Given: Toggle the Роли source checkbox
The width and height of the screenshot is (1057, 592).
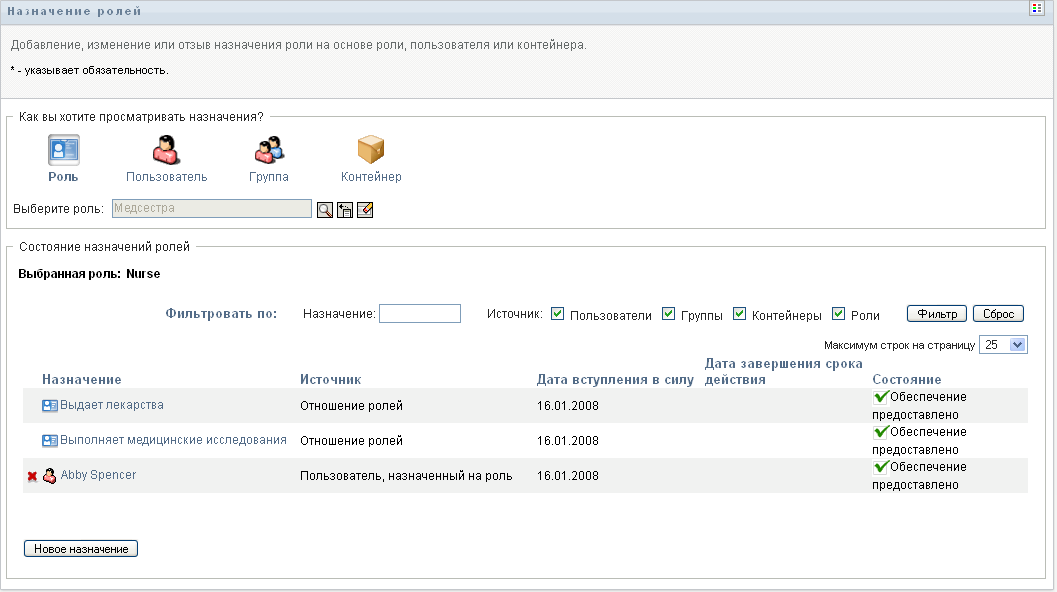Looking at the screenshot, I should [839, 314].
